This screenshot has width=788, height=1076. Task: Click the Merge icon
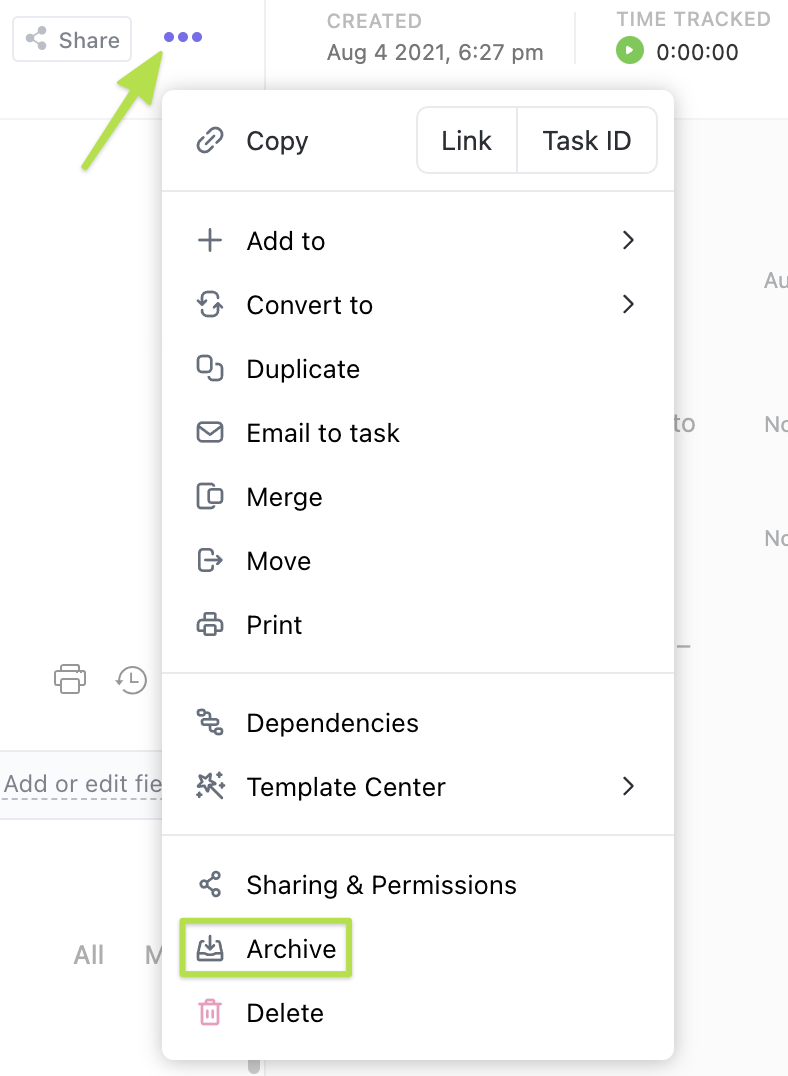coord(210,497)
